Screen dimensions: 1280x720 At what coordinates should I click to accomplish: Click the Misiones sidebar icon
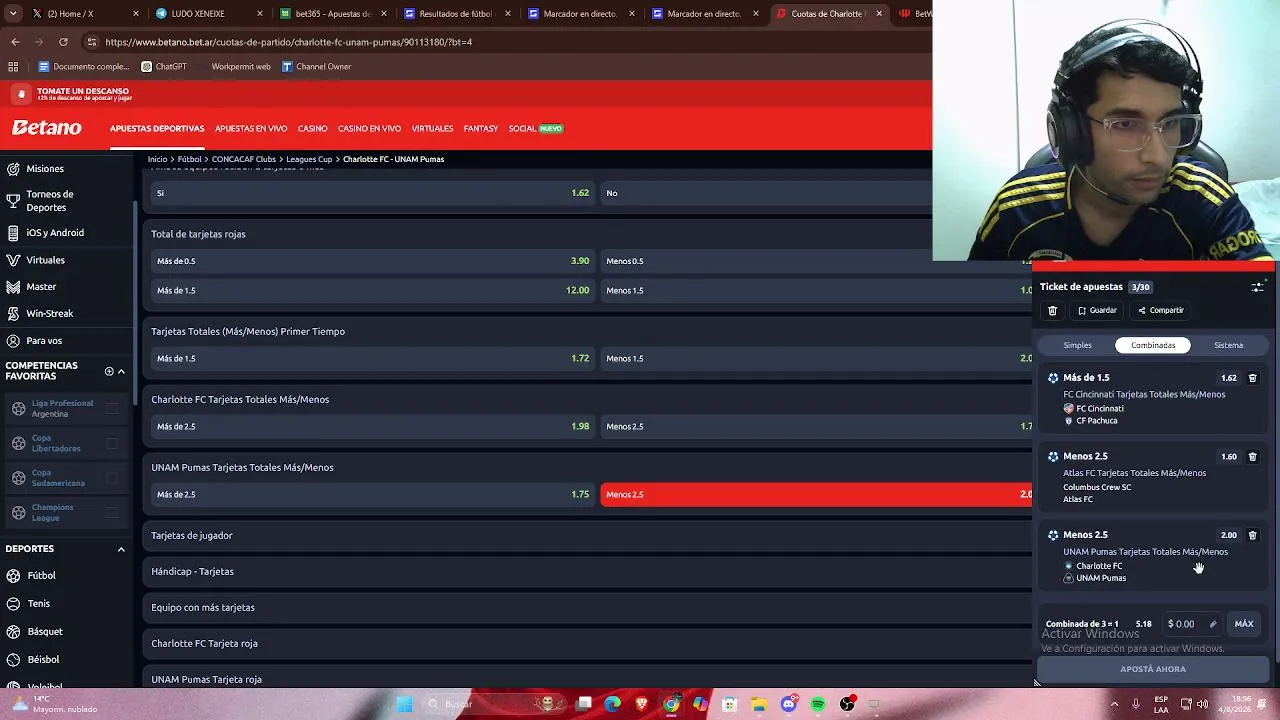tap(13, 169)
